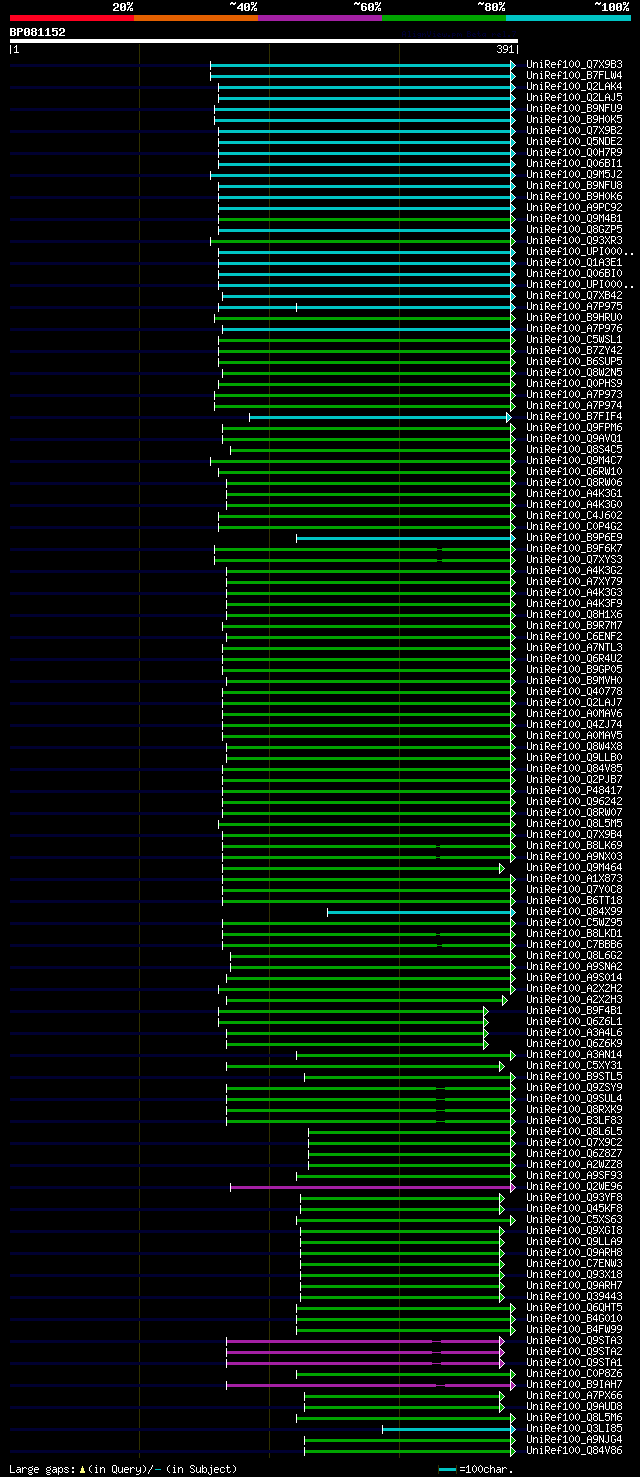The width and height of the screenshot is (640, 1477).
Task: Click the red 20% identity legend segment
Action: 72,18
